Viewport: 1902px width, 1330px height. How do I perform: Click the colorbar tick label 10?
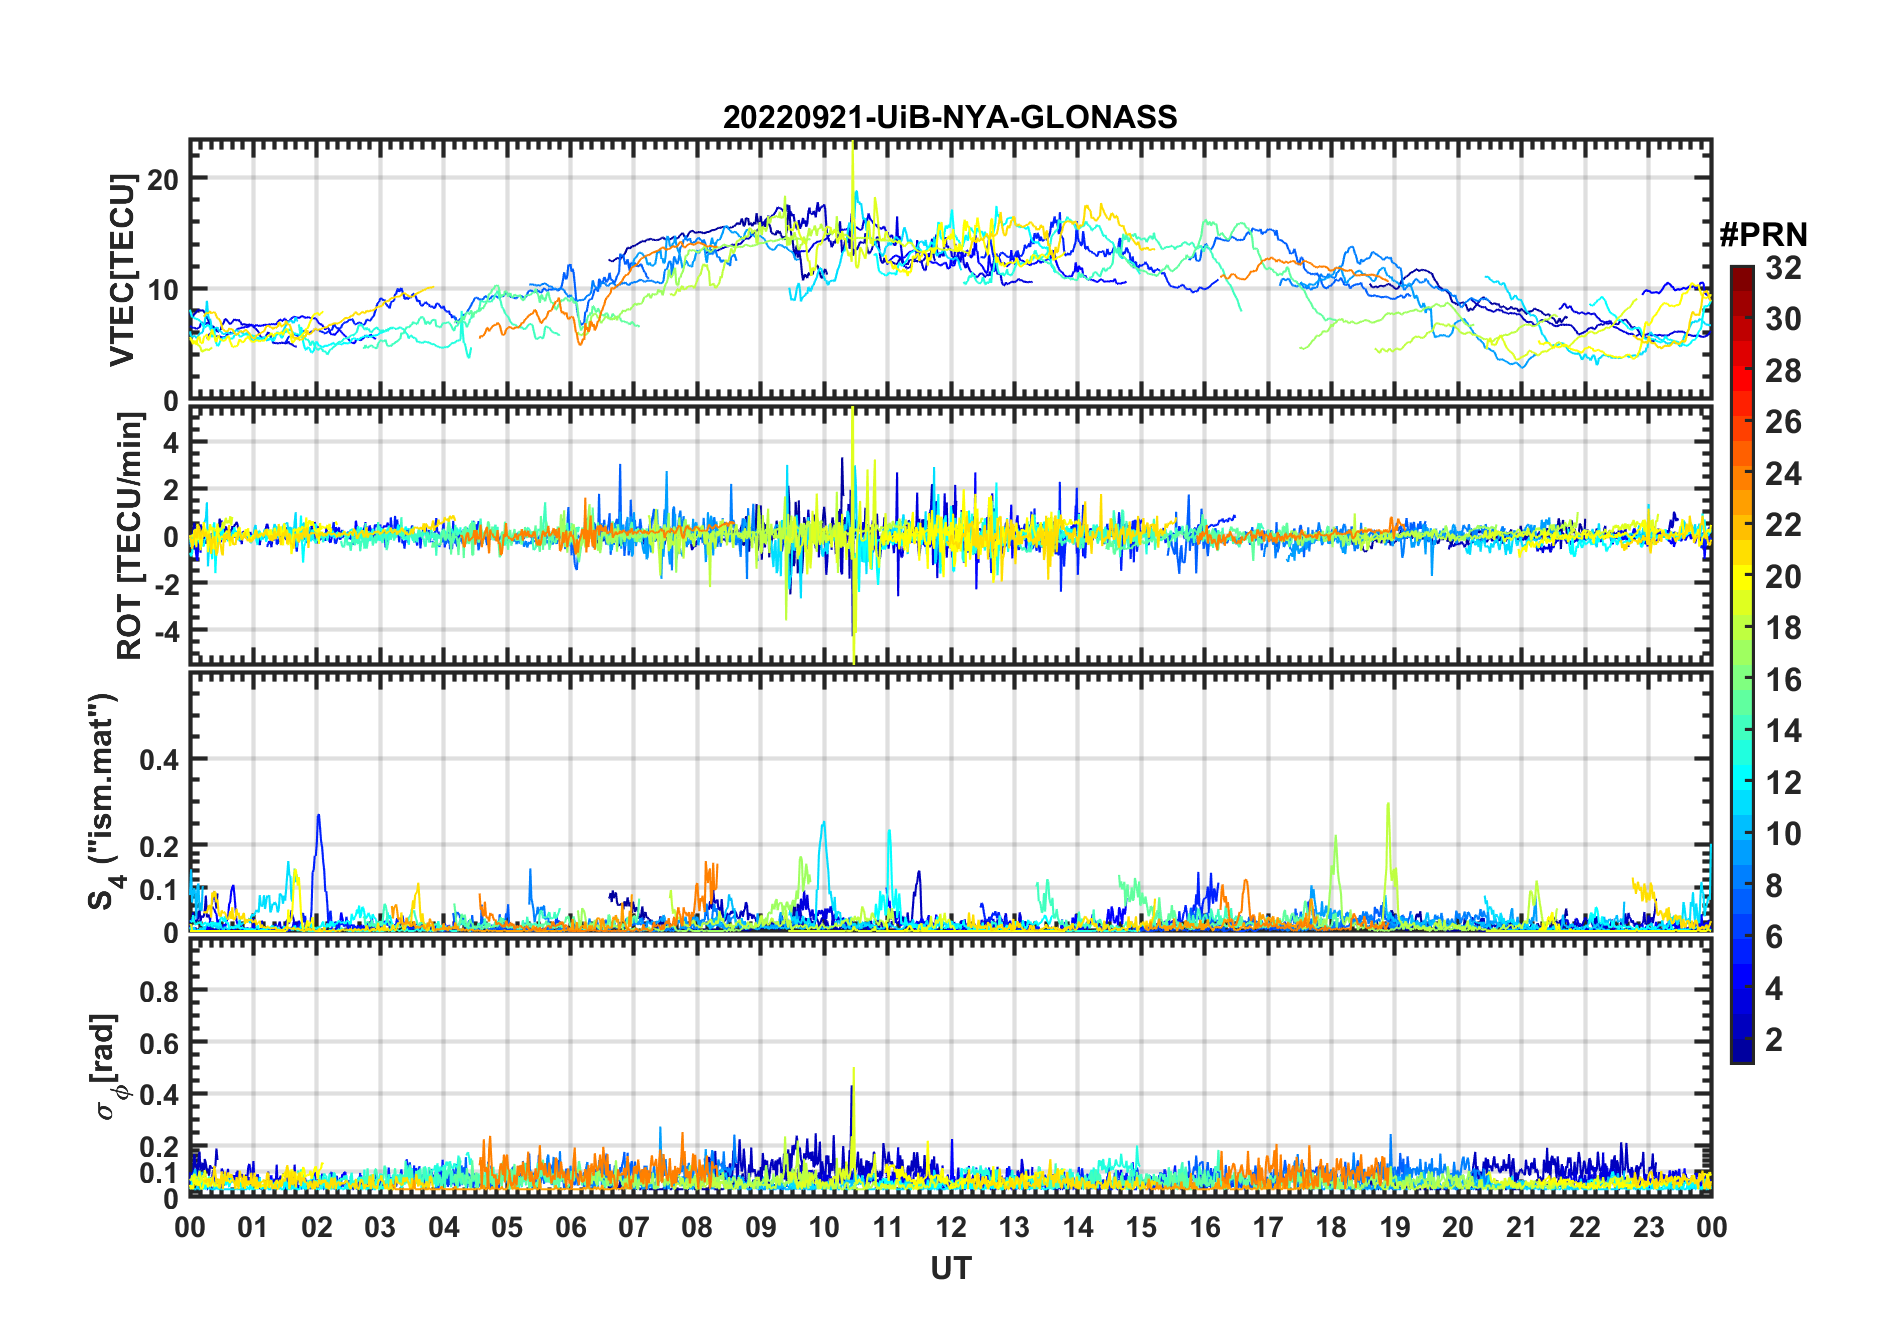pos(1783,834)
